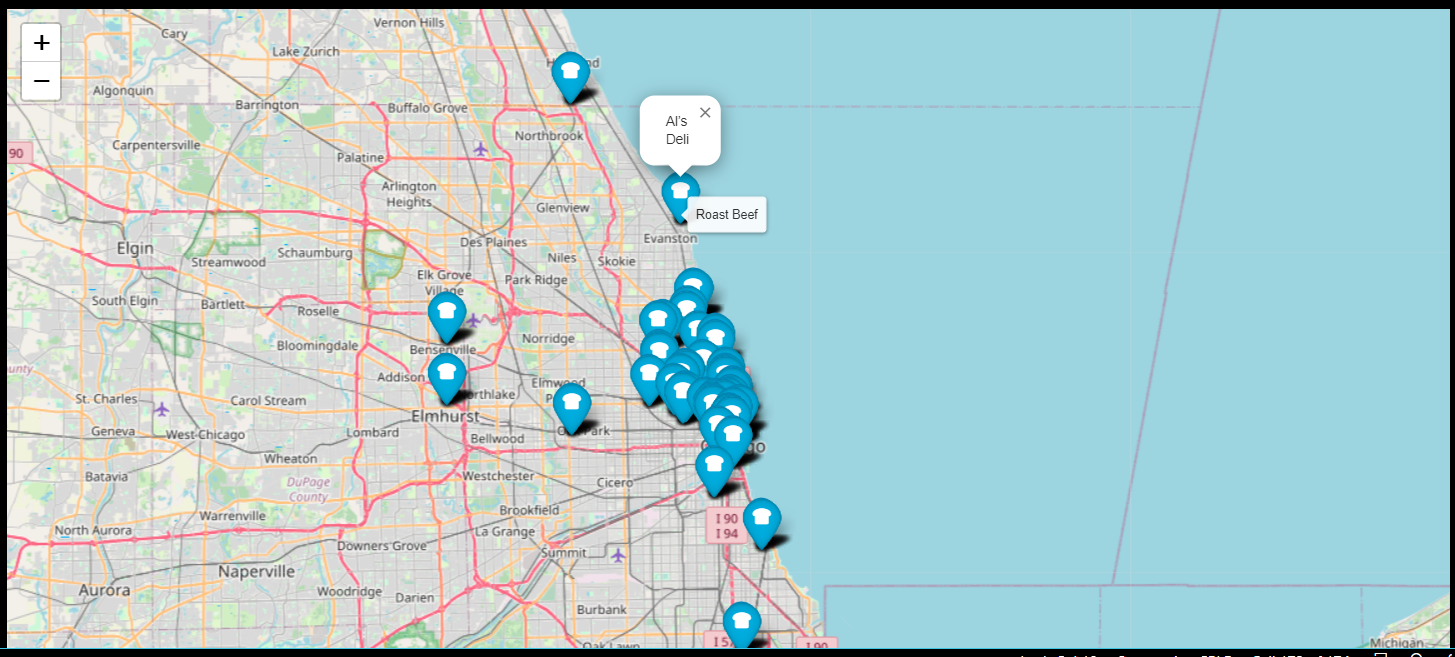Open the marker east of Burbank
1455x657 pixels.
[741, 627]
